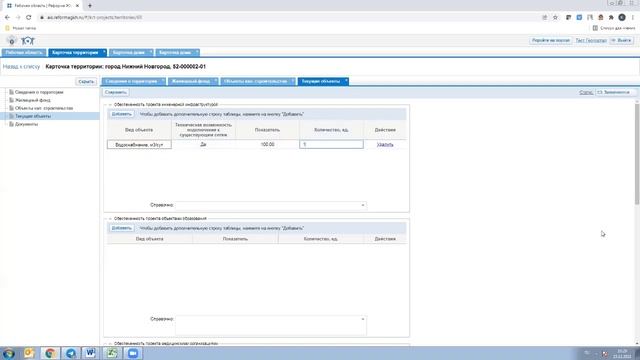
Task: Click Справочно field in education section
Action: (x=271, y=325)
